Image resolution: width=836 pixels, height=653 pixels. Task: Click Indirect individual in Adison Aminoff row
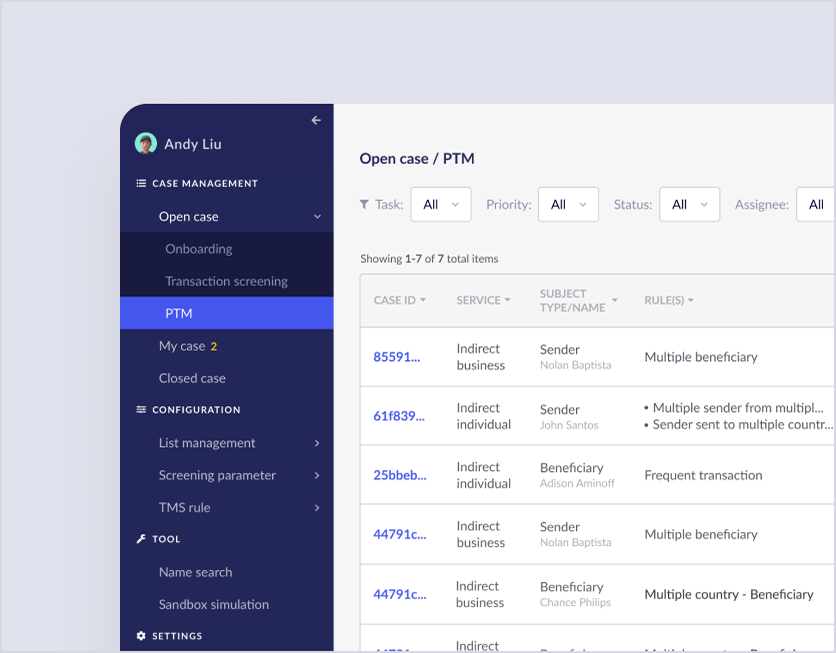tap(484, 475)
